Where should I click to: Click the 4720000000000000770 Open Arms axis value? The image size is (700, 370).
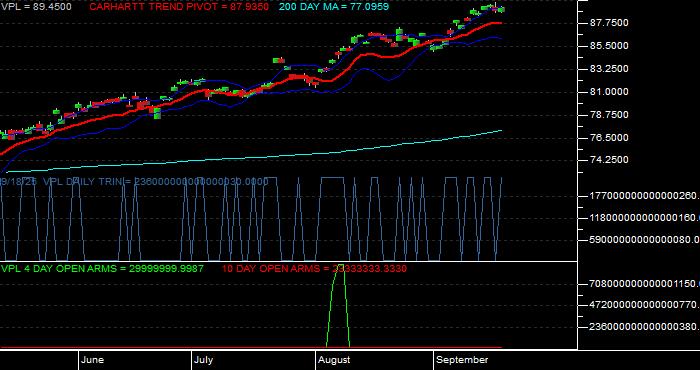645,305
